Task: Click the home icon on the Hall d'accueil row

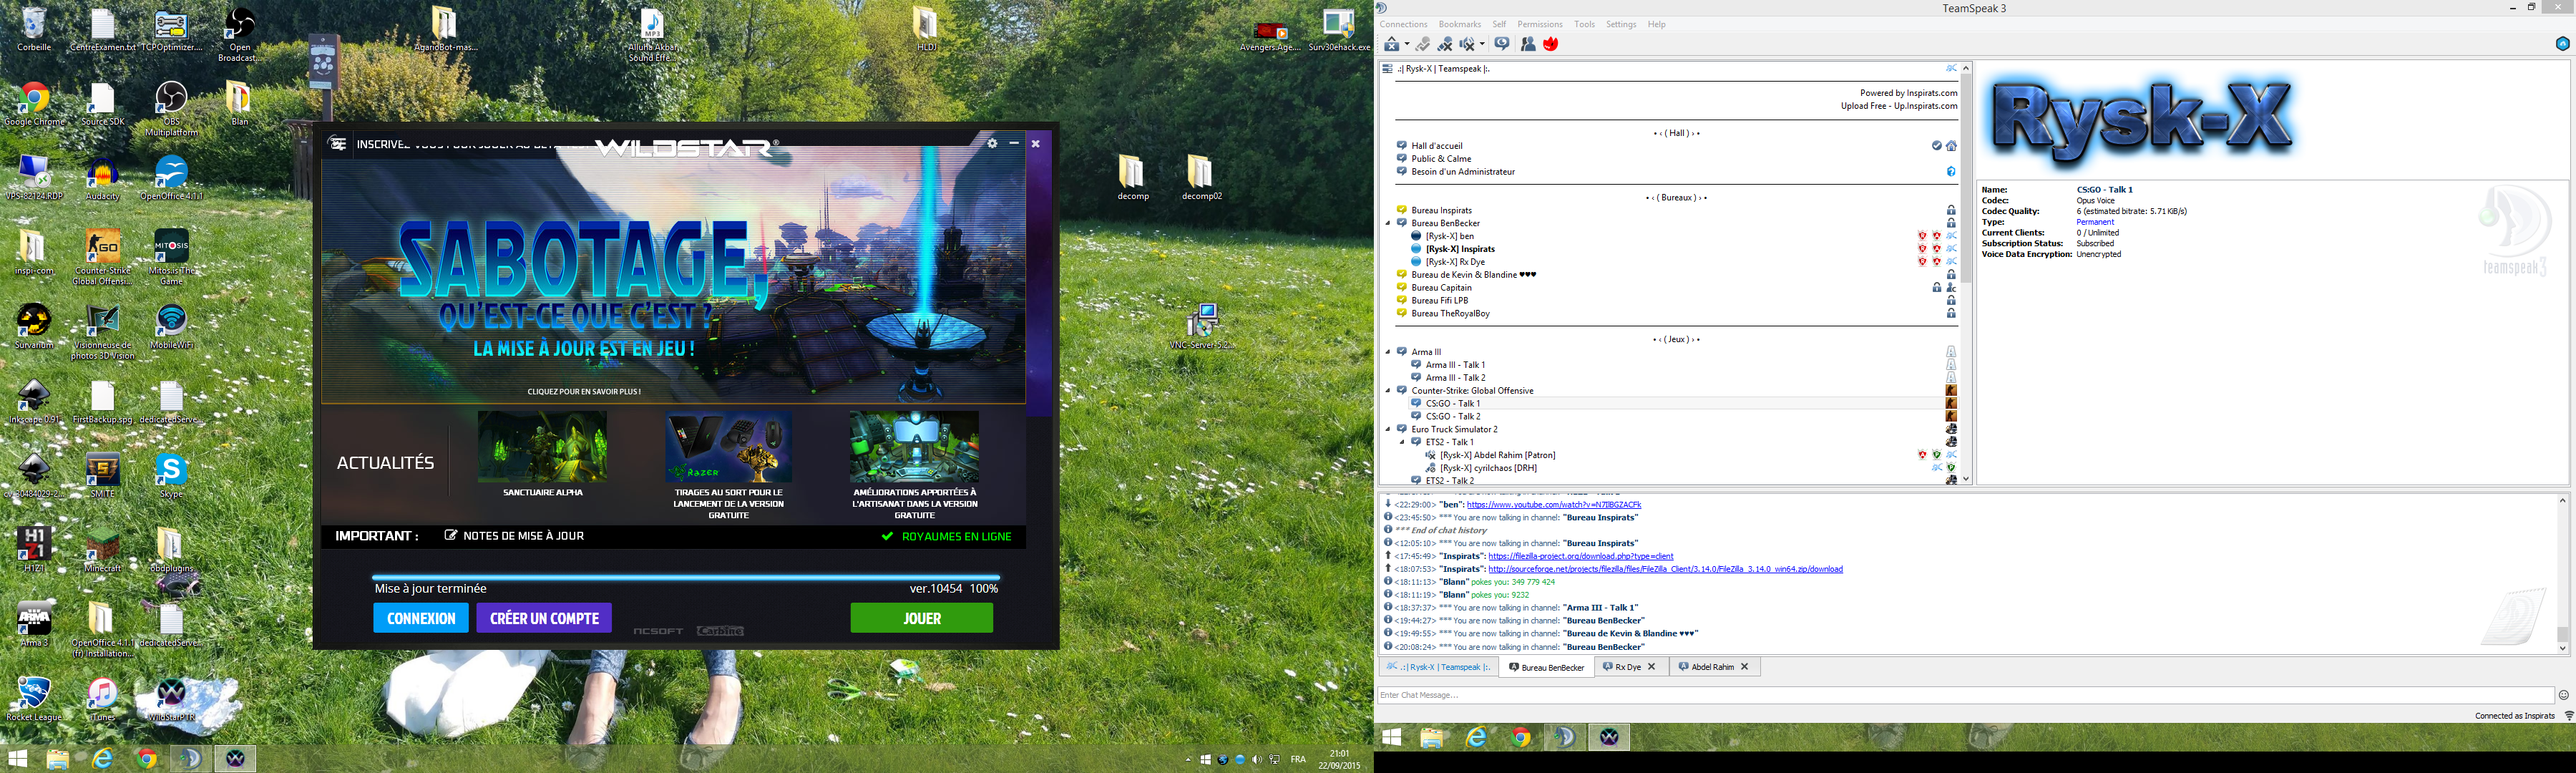Action: pyautogui.click(x=1951, y=146)
